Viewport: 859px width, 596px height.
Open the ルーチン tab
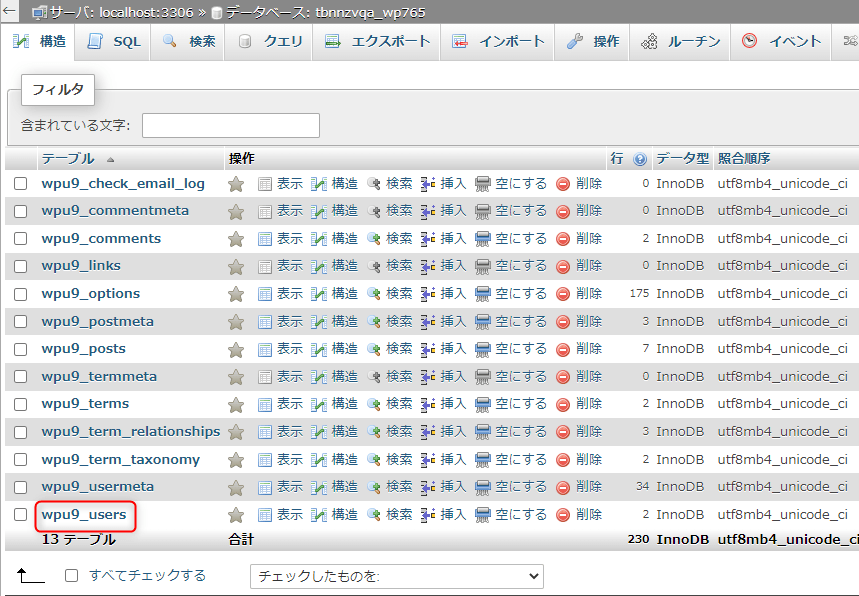click(680, 42)
